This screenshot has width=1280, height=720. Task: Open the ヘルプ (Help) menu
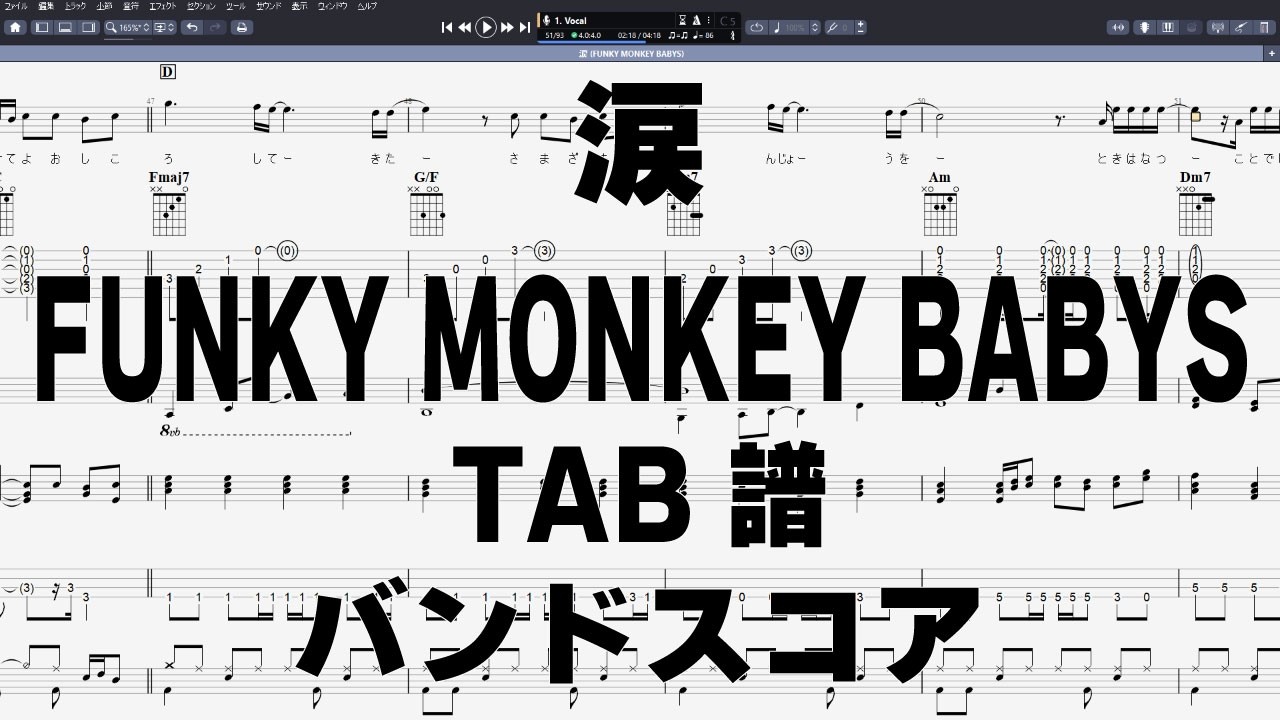point(368,6)
